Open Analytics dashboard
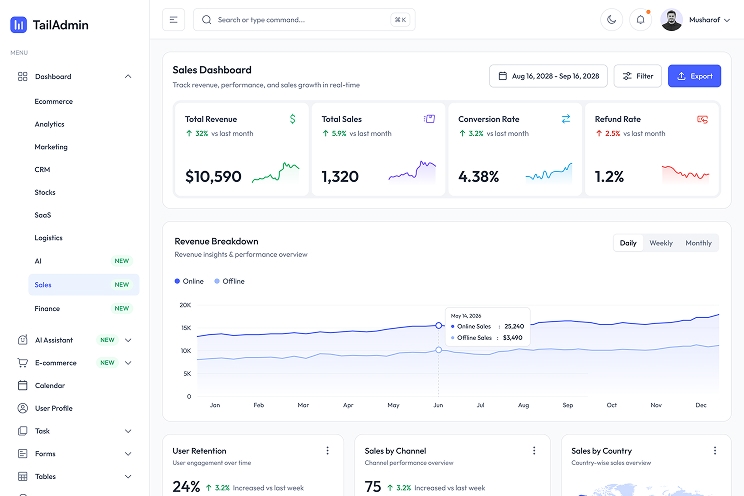This screenshot has width=744, height=496. (x=49, y=124)
